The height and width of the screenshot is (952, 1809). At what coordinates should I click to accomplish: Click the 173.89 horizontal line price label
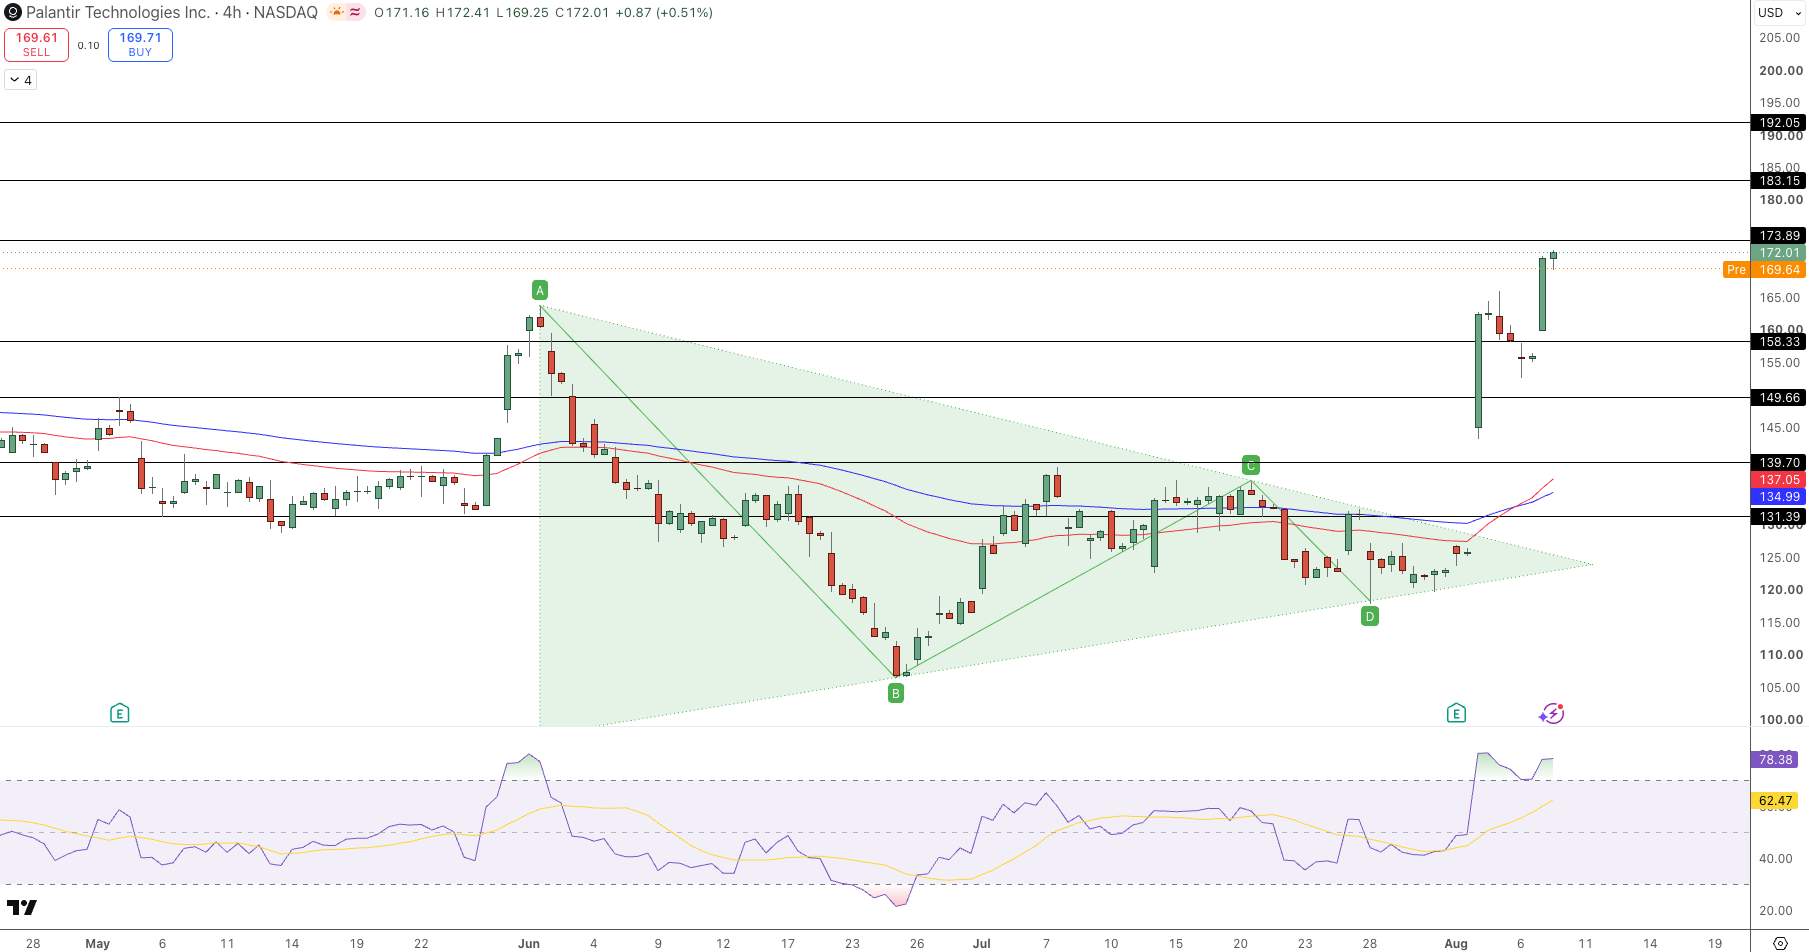click(1779, 236)
